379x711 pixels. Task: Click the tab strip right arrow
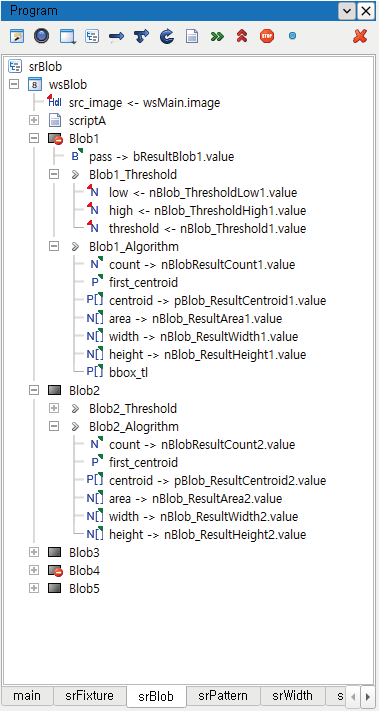(368, 696)
